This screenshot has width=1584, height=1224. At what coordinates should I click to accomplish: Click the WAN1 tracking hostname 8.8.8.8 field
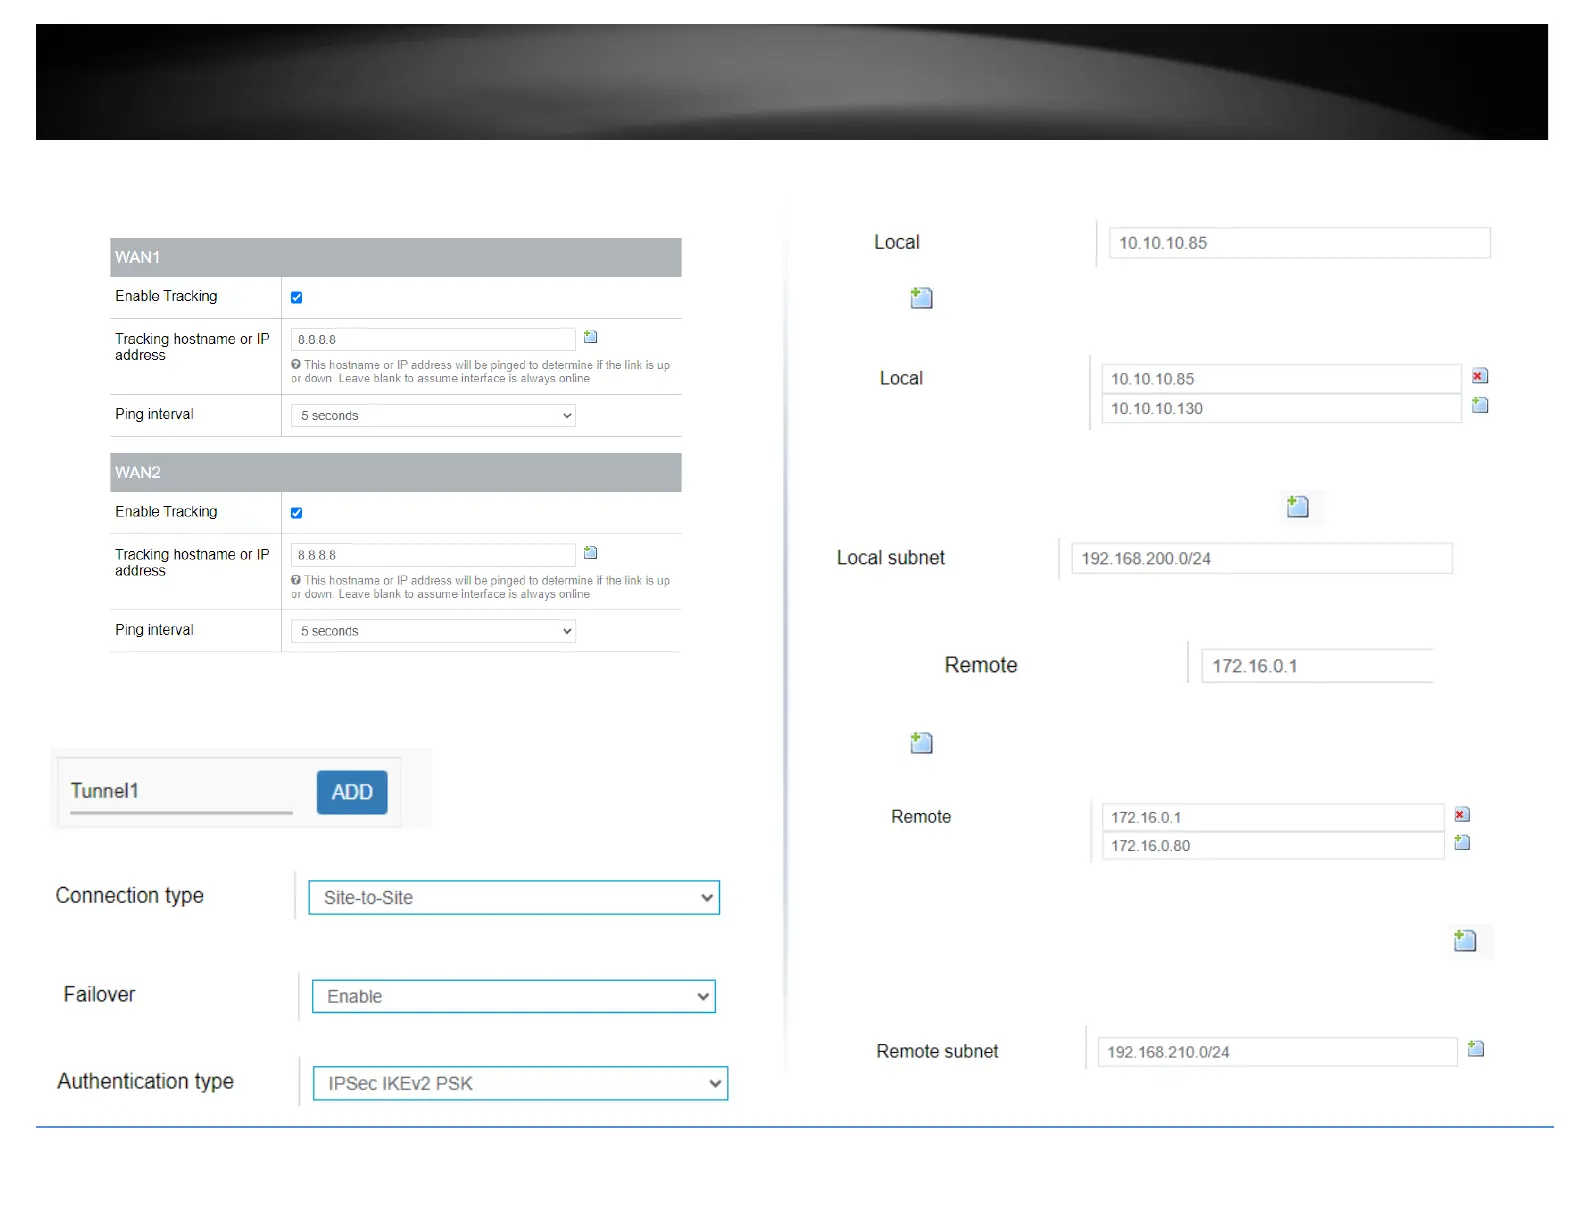(x=432, y=340)
